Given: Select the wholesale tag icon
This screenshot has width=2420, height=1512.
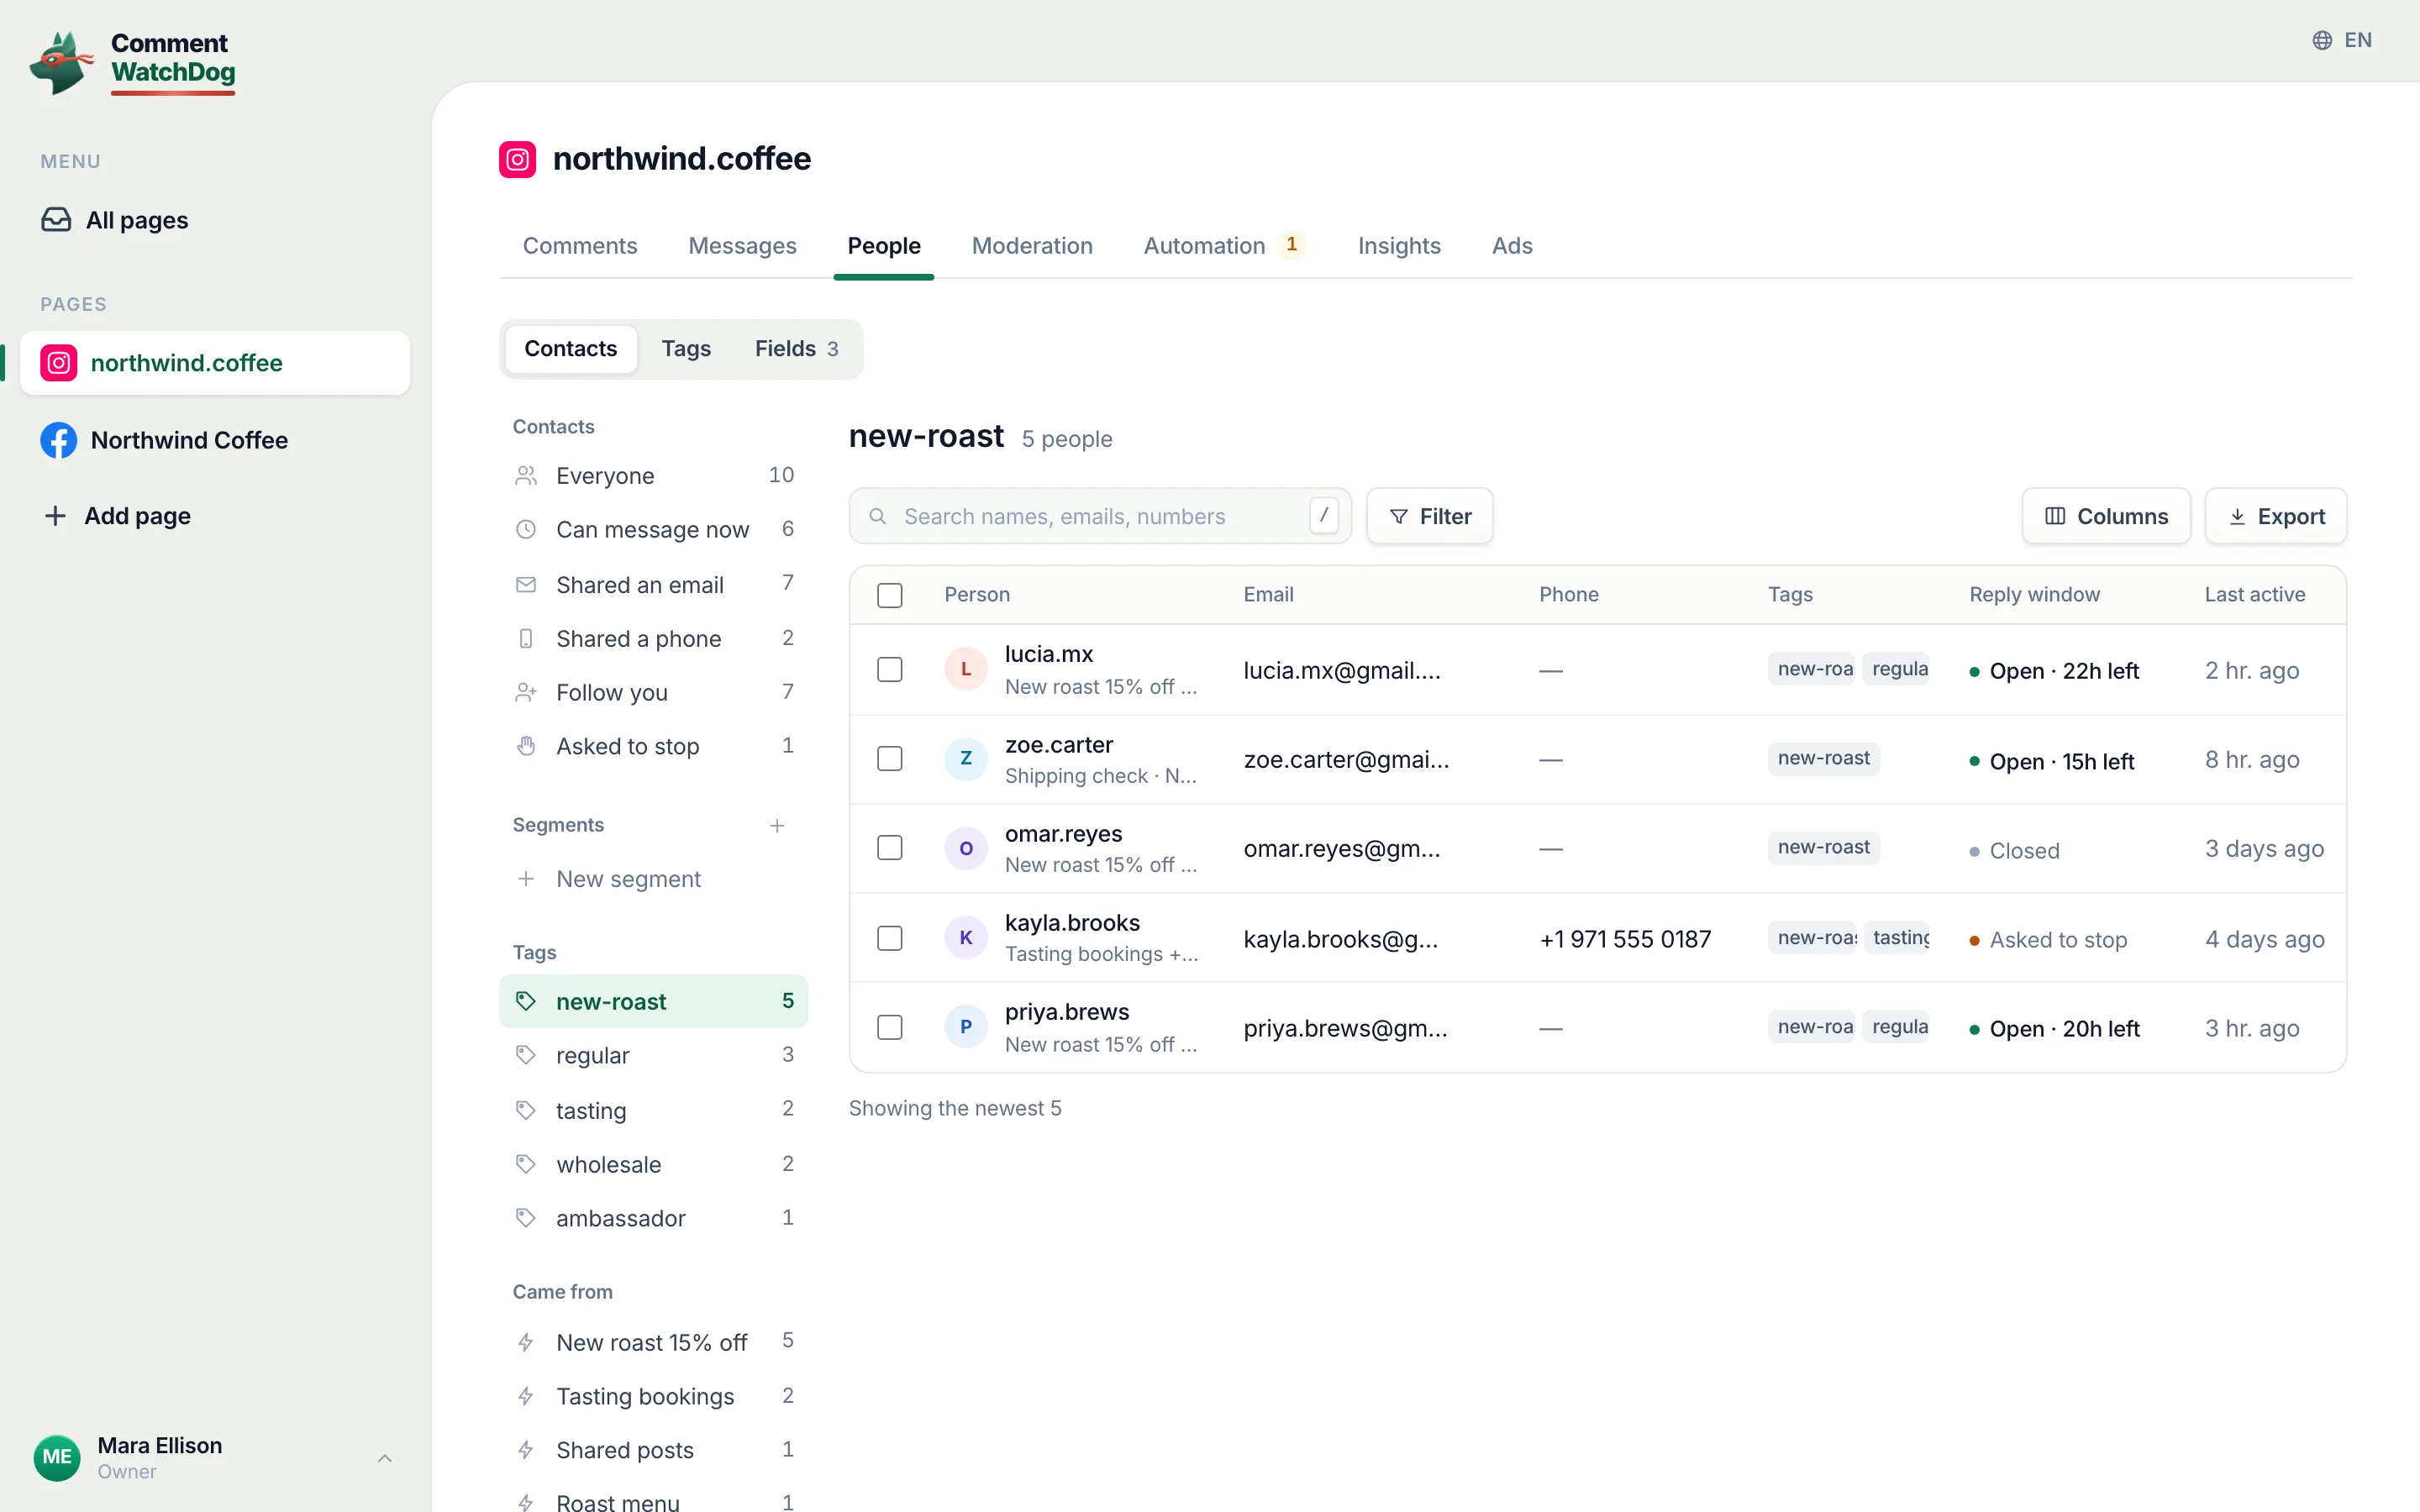Looking at the screenshot, I should pos(526,1164).
